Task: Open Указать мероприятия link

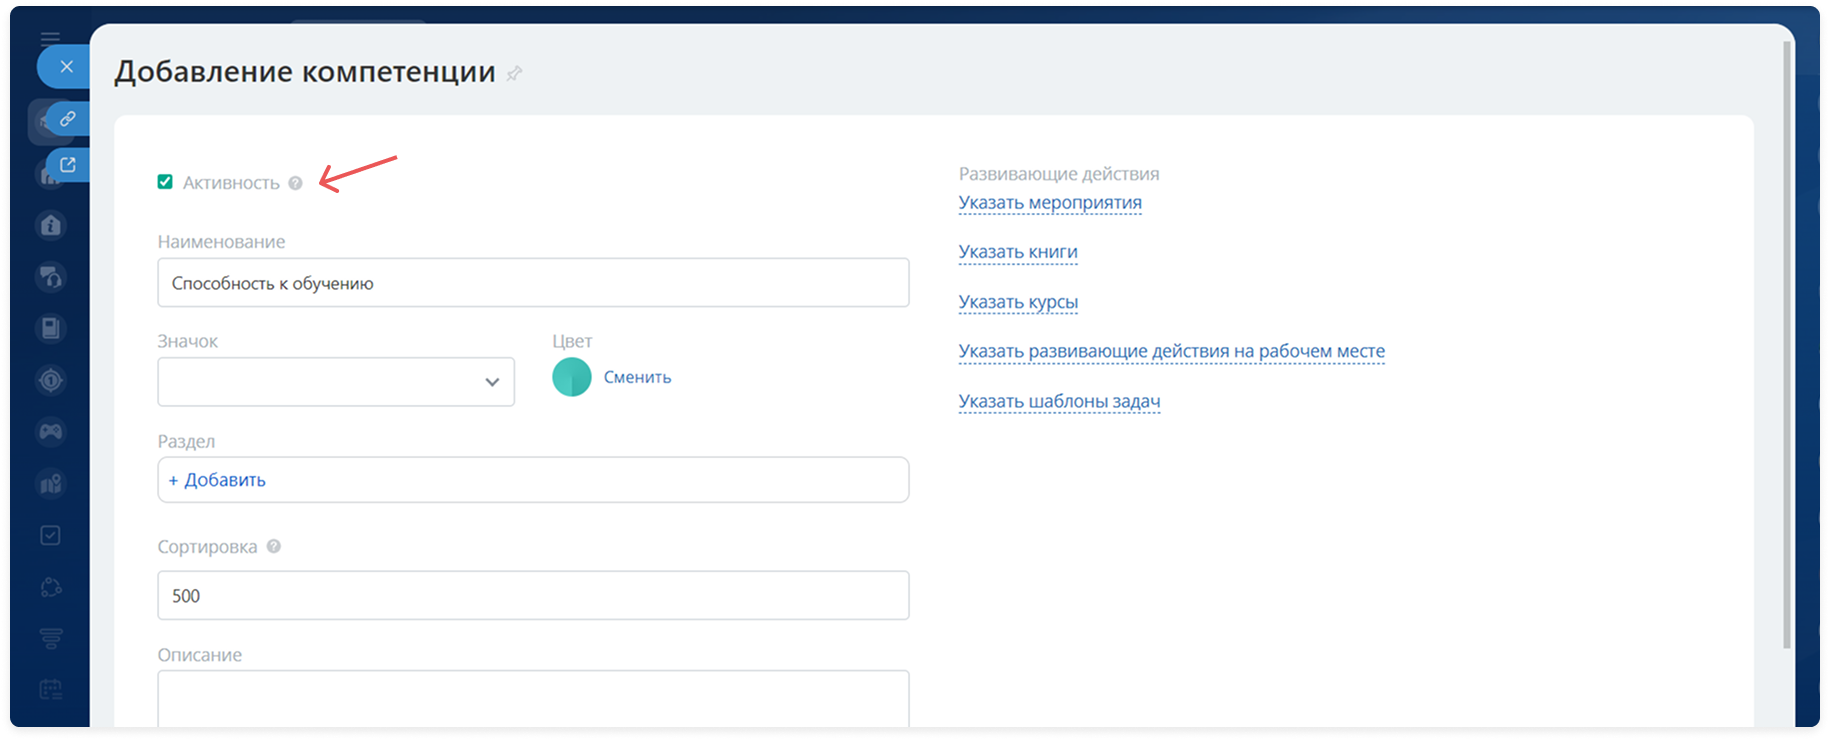Action: tap(1049, 203)
